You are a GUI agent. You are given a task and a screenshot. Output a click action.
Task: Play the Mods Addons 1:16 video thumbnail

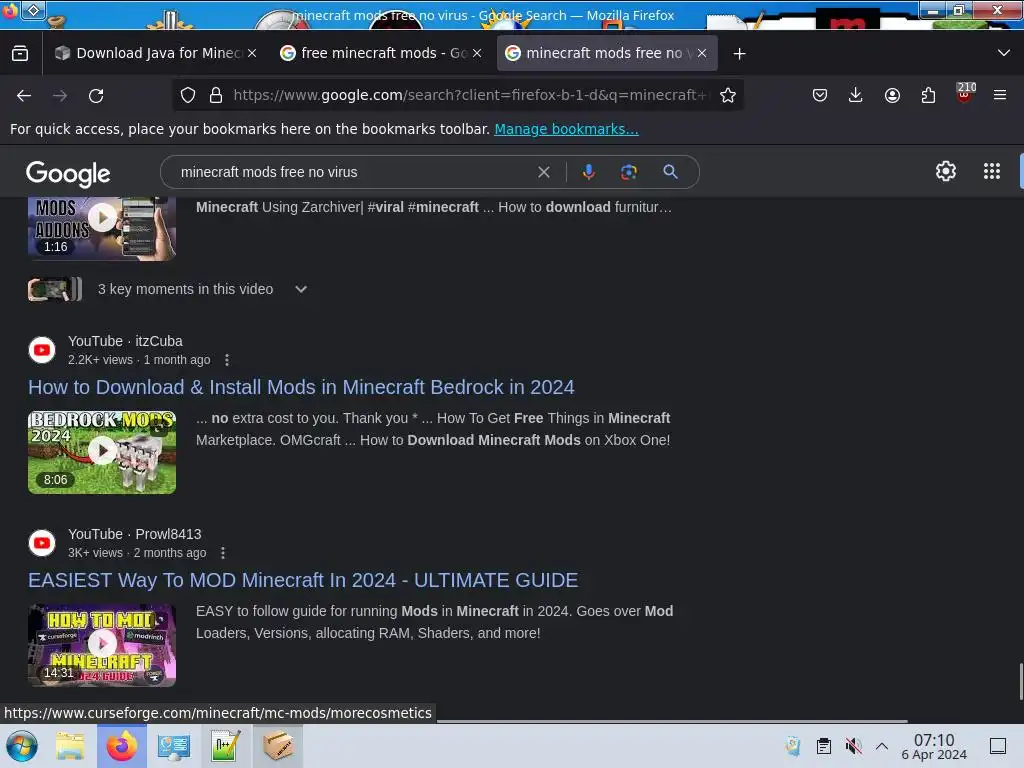(x=102, y=229)
